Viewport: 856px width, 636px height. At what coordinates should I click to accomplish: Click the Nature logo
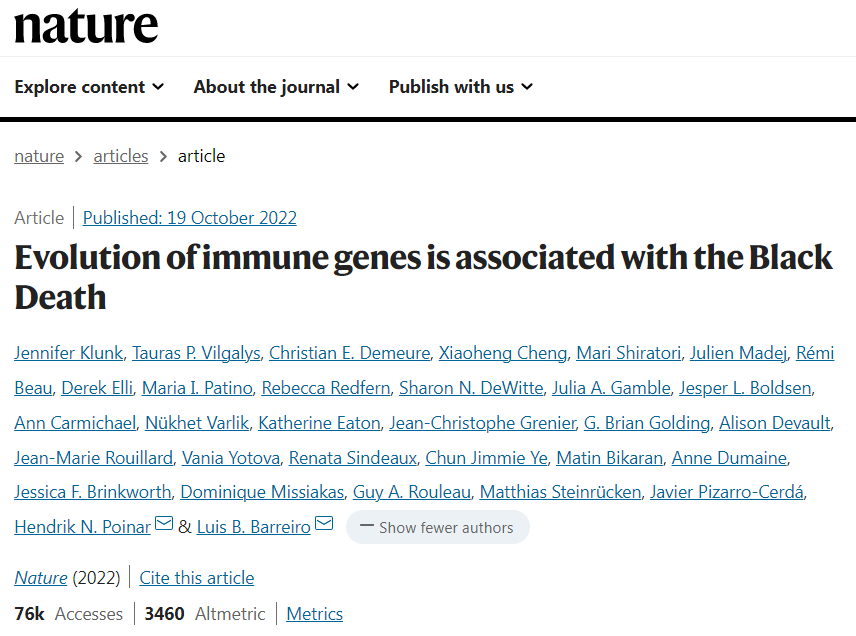(x=86, y=26)
